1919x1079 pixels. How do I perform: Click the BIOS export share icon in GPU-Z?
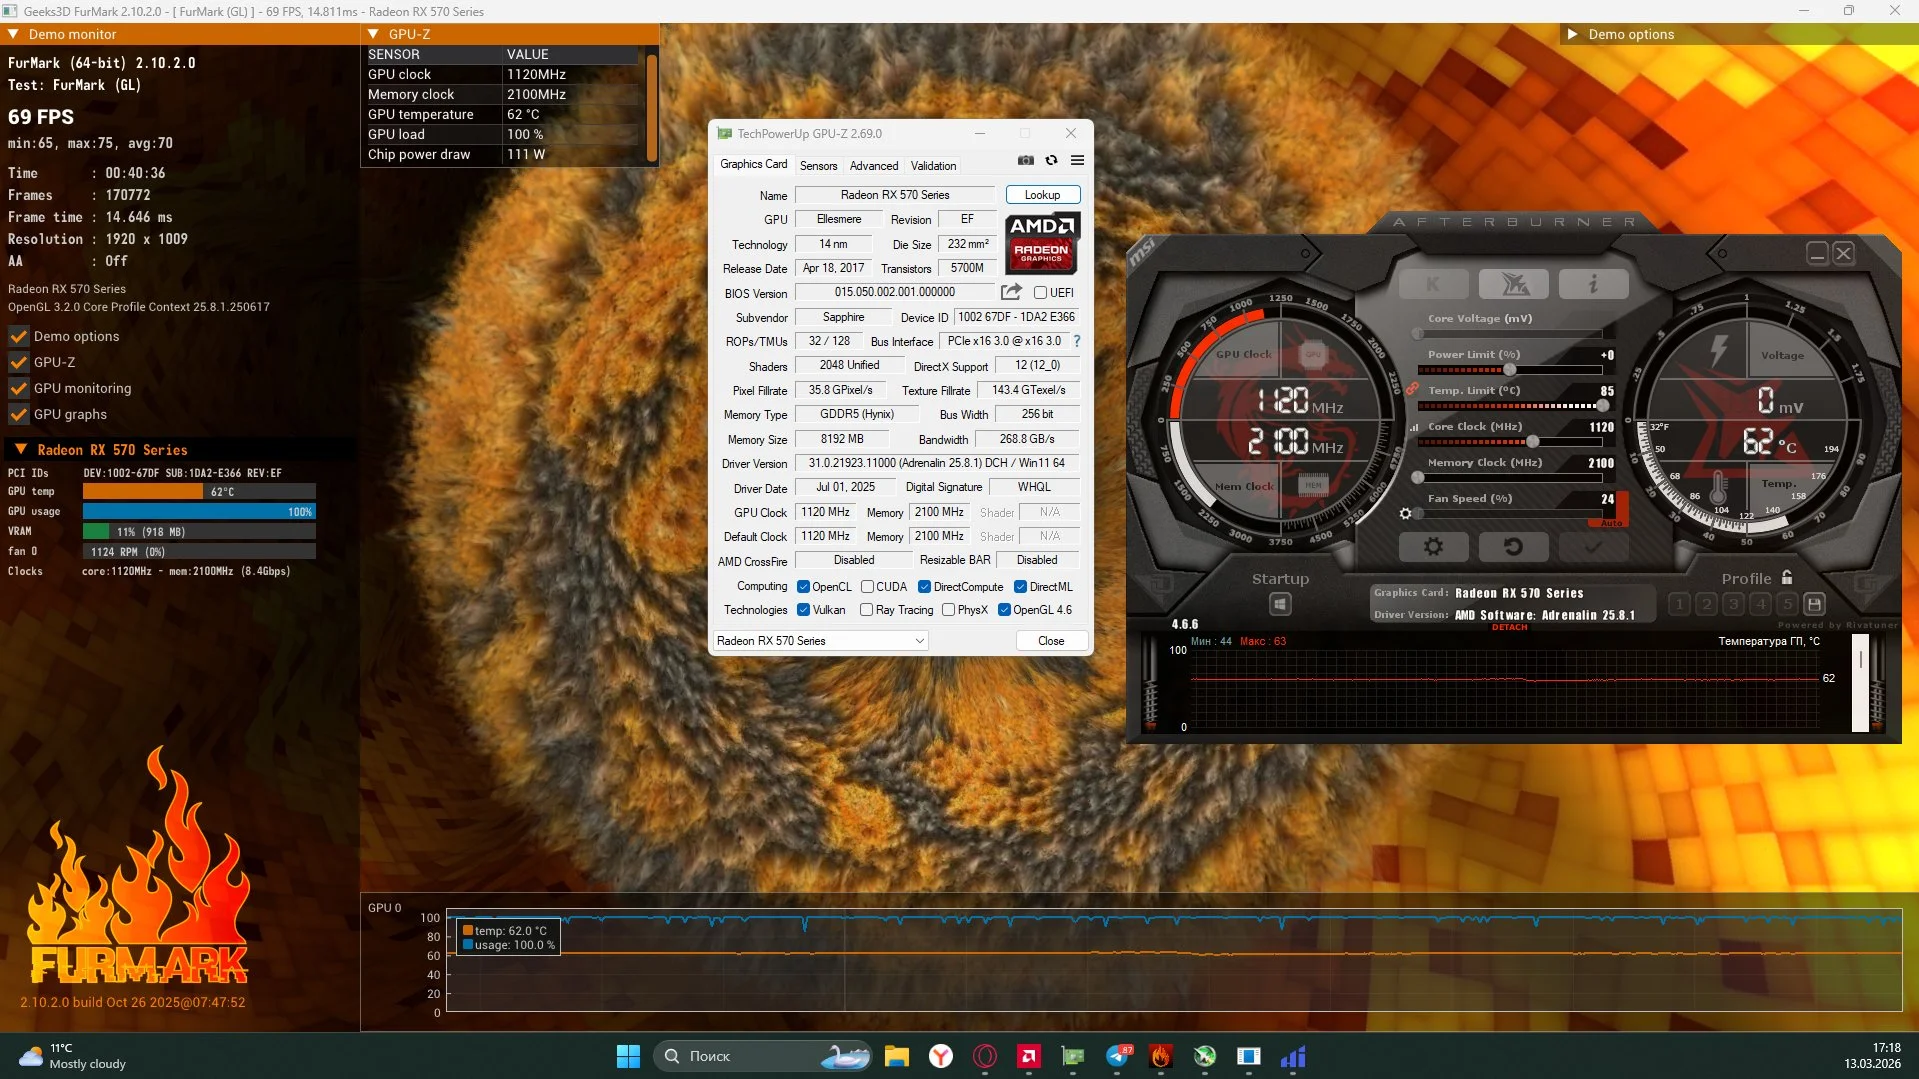pos(1011,292)
